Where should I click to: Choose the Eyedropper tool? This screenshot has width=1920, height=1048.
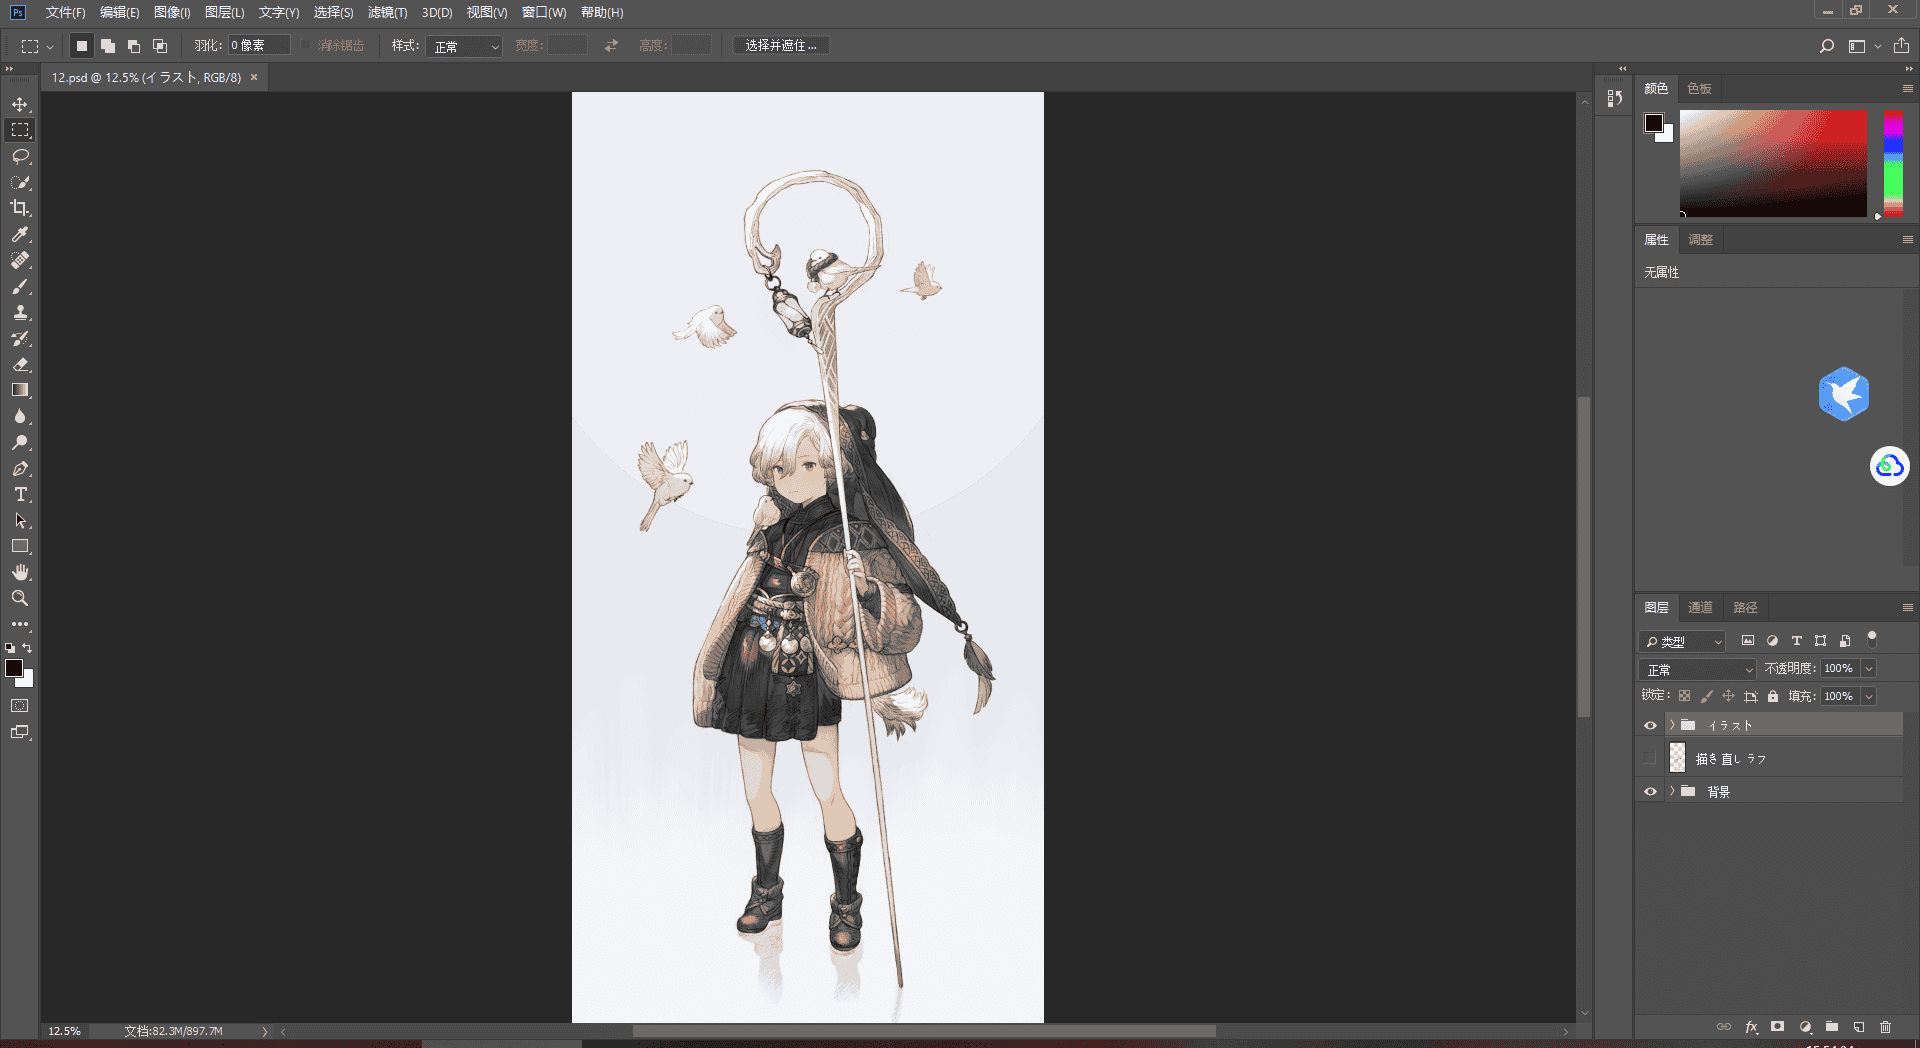click(x=20, y=234)
